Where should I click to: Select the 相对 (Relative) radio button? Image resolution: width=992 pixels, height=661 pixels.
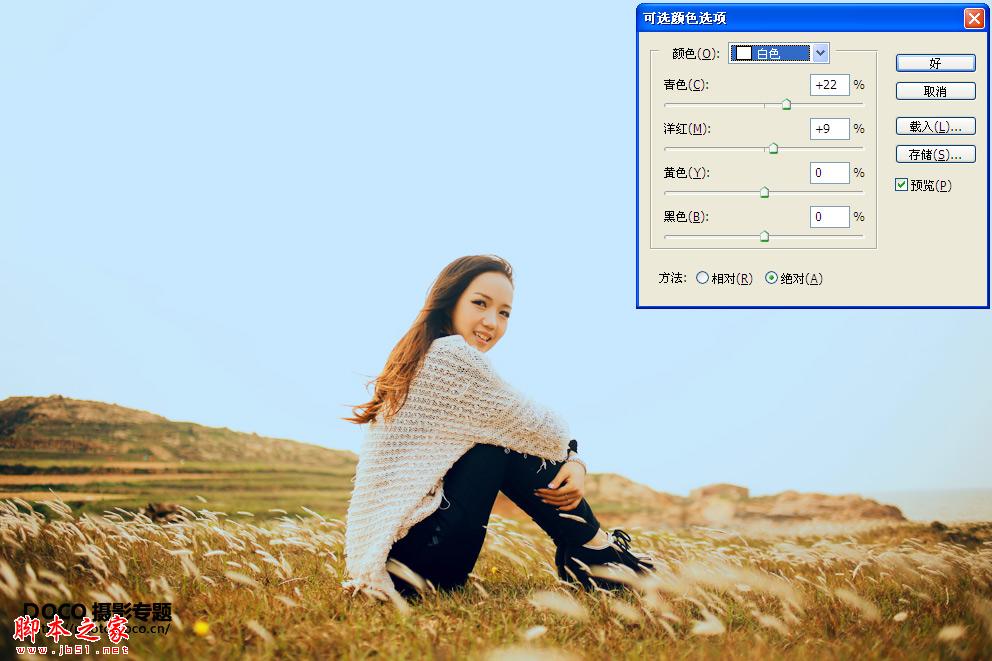703,279
